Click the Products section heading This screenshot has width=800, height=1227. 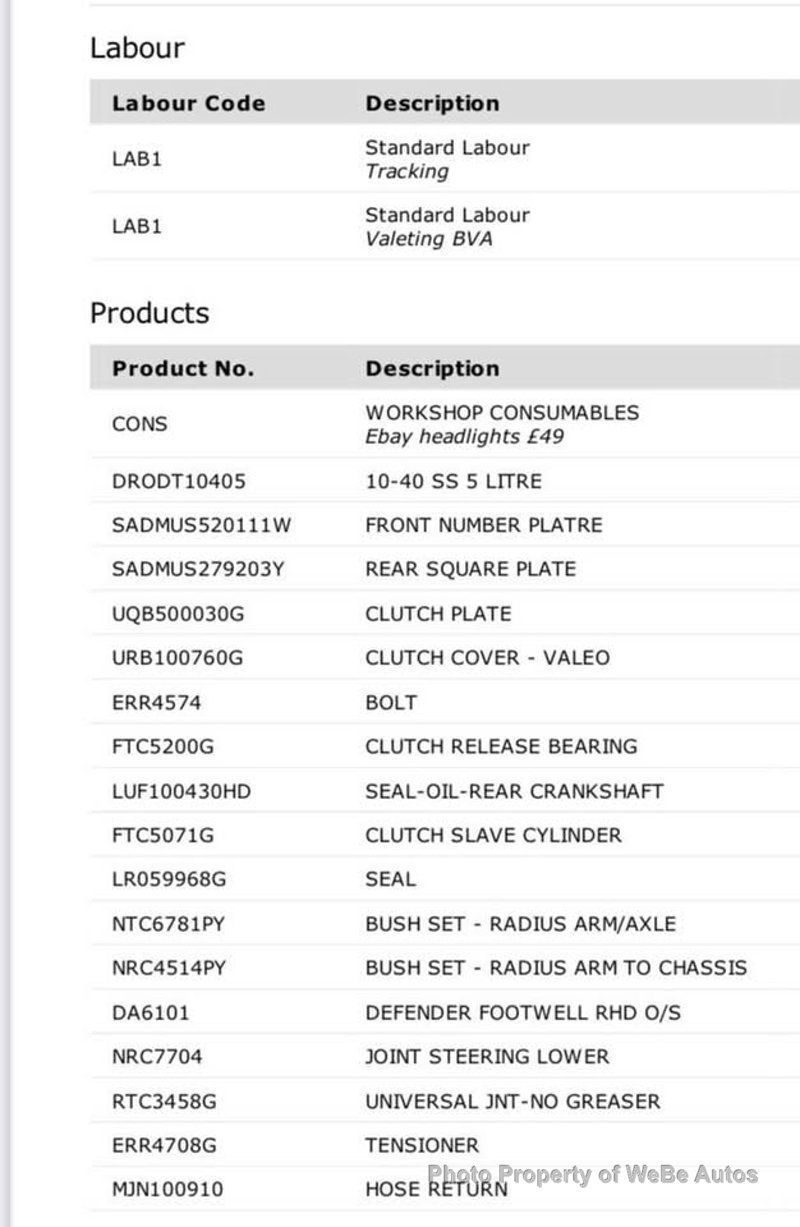click(x=150, y=313)
